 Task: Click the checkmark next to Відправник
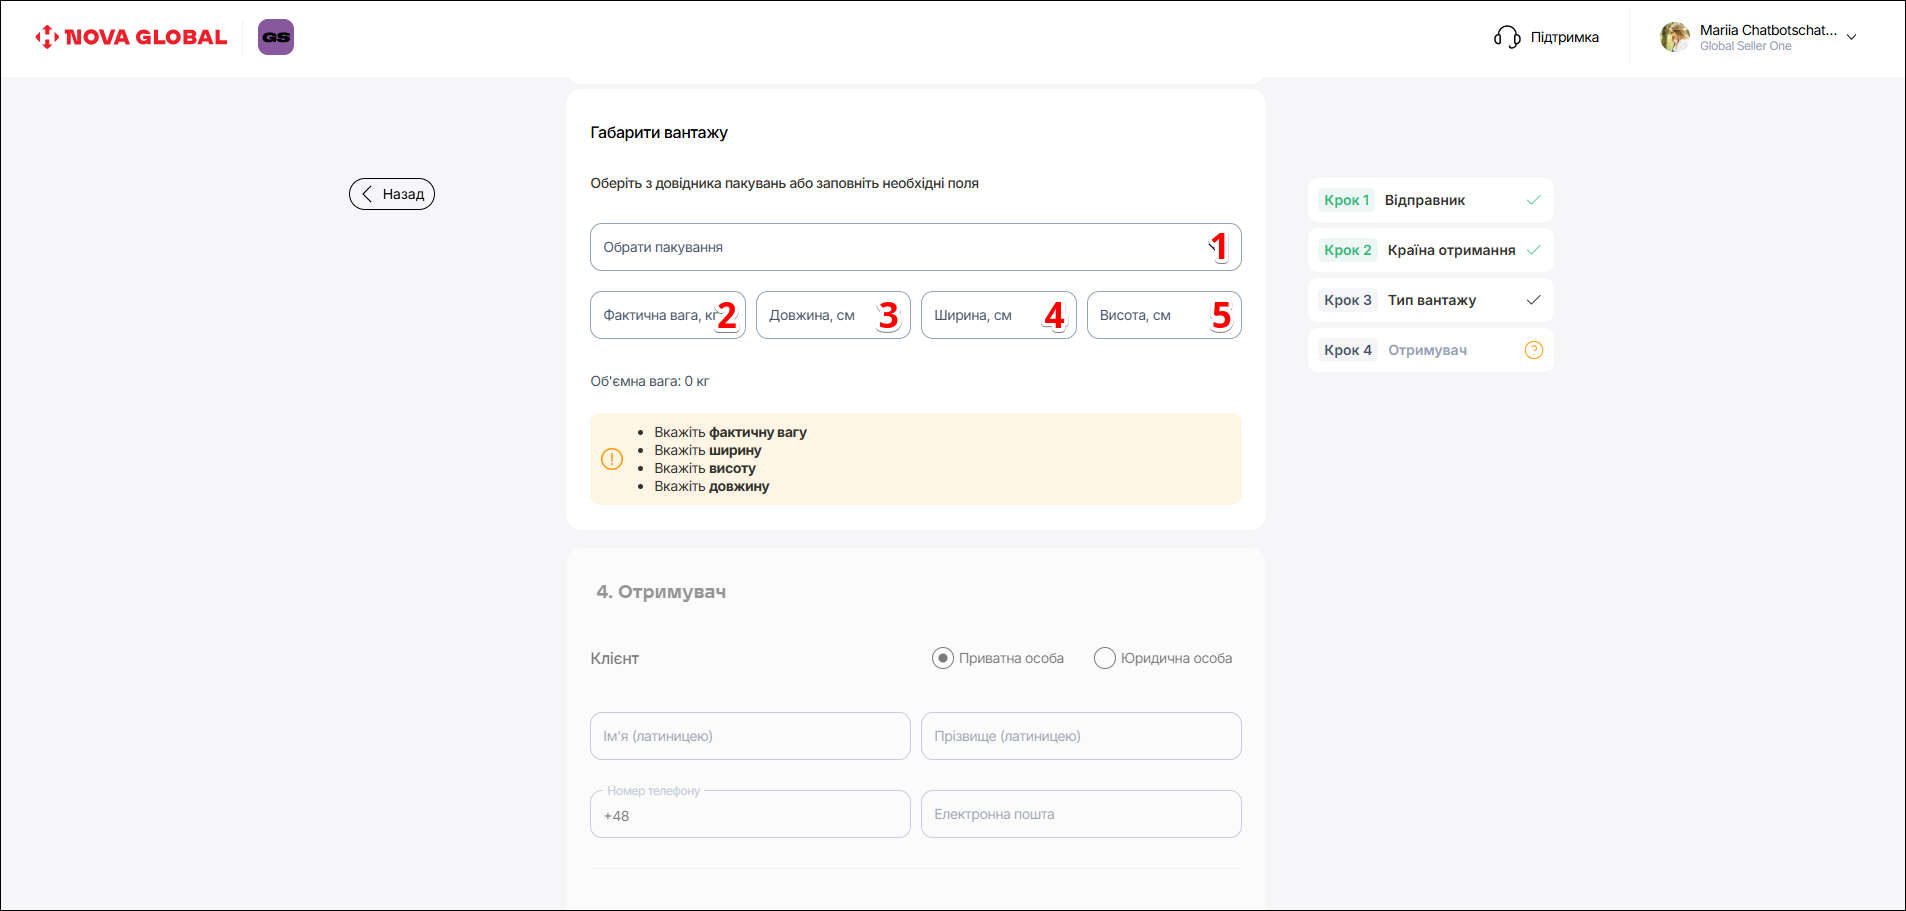pos(1533,200)
